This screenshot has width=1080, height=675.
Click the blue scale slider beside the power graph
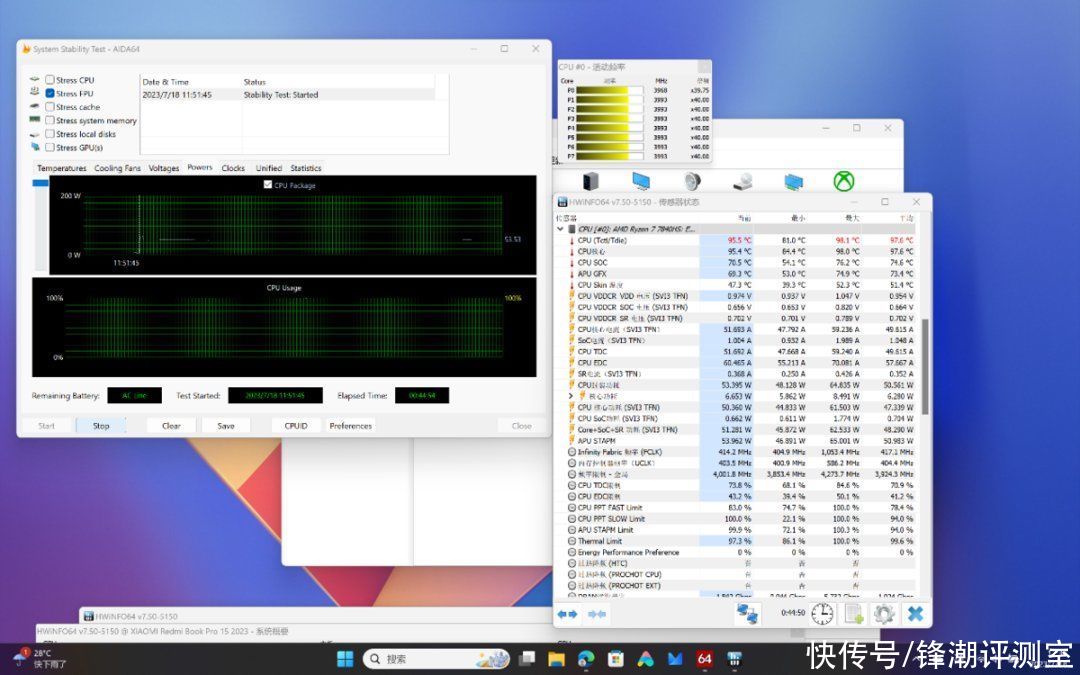coord(41,183)
